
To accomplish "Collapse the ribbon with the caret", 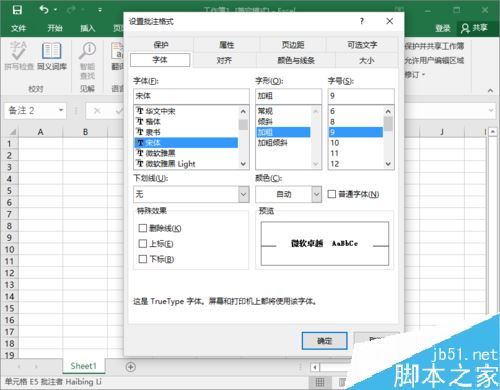I will click(x=490, y=90).
